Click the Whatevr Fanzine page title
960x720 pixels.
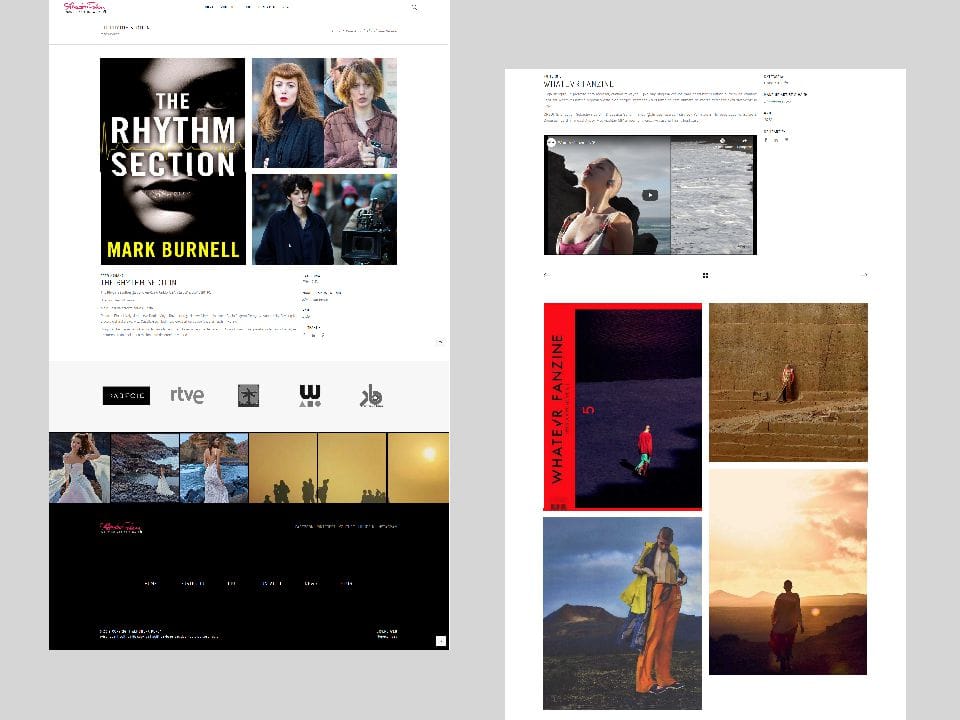pos(579,84)
